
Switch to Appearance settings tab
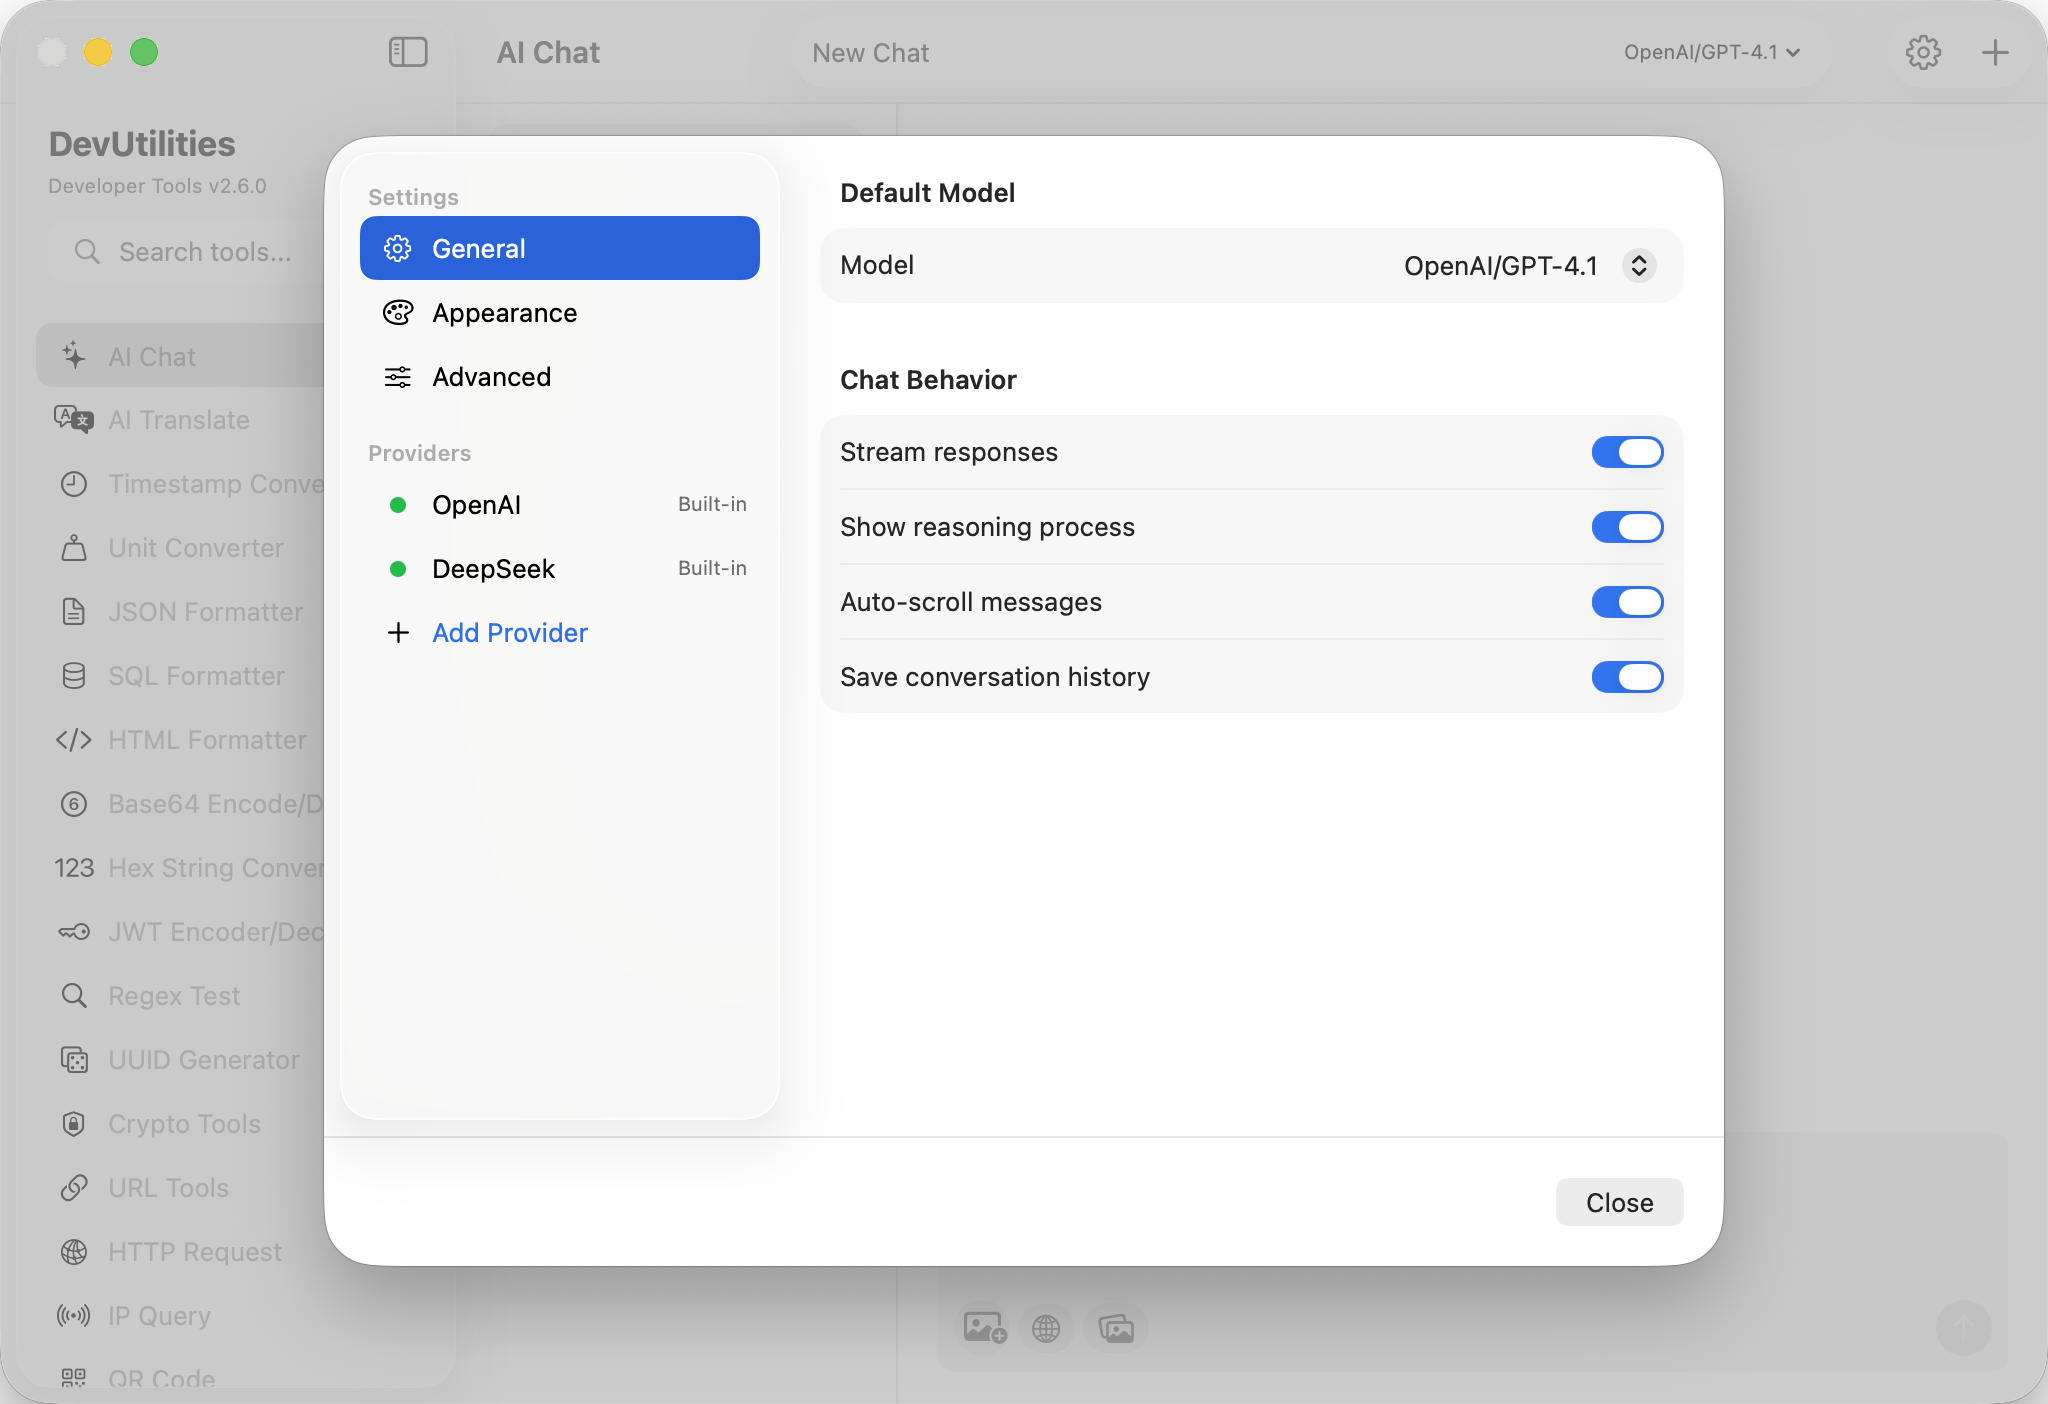click(x=505, y=313)
